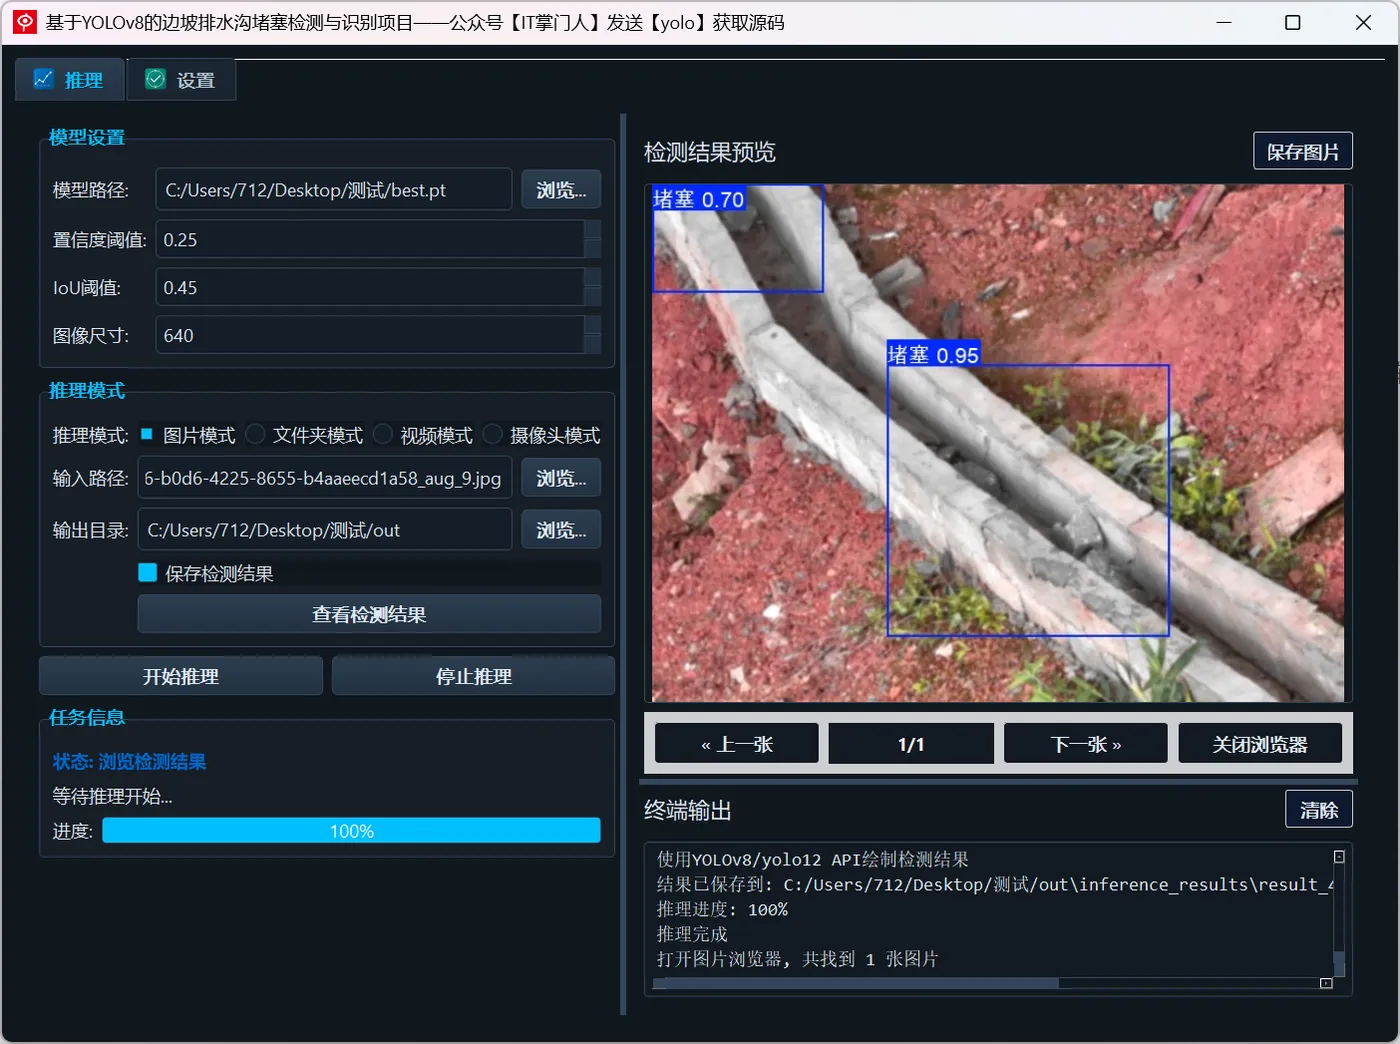Click the 模型路径 input field
Viewport: 1400px width, 1044px height.
point(334,189)
